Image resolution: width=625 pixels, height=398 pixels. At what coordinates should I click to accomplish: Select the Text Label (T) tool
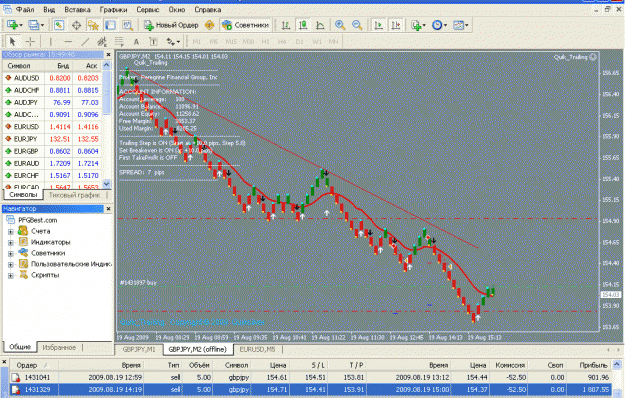(153, 41)
